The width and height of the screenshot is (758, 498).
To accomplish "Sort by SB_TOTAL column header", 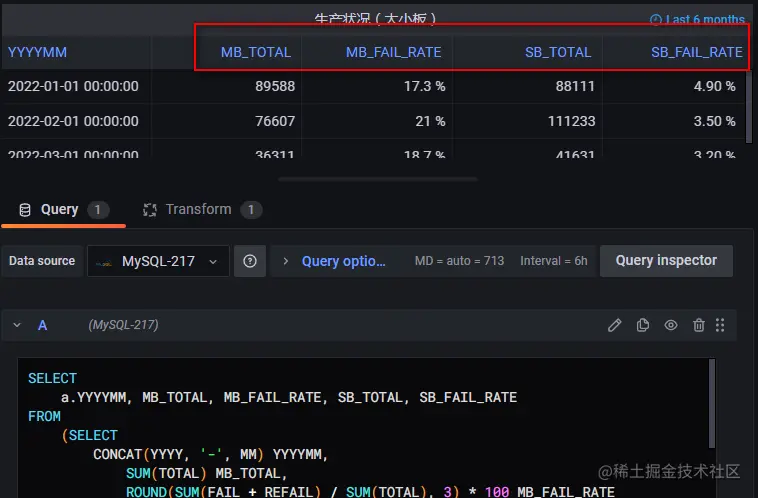I will [x=558, y=52].
